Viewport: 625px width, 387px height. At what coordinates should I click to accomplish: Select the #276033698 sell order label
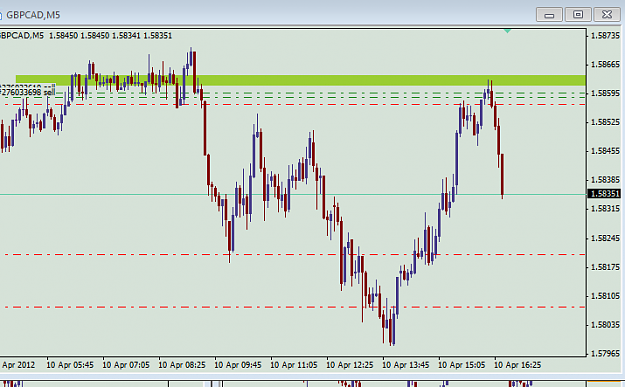[27, 92]
